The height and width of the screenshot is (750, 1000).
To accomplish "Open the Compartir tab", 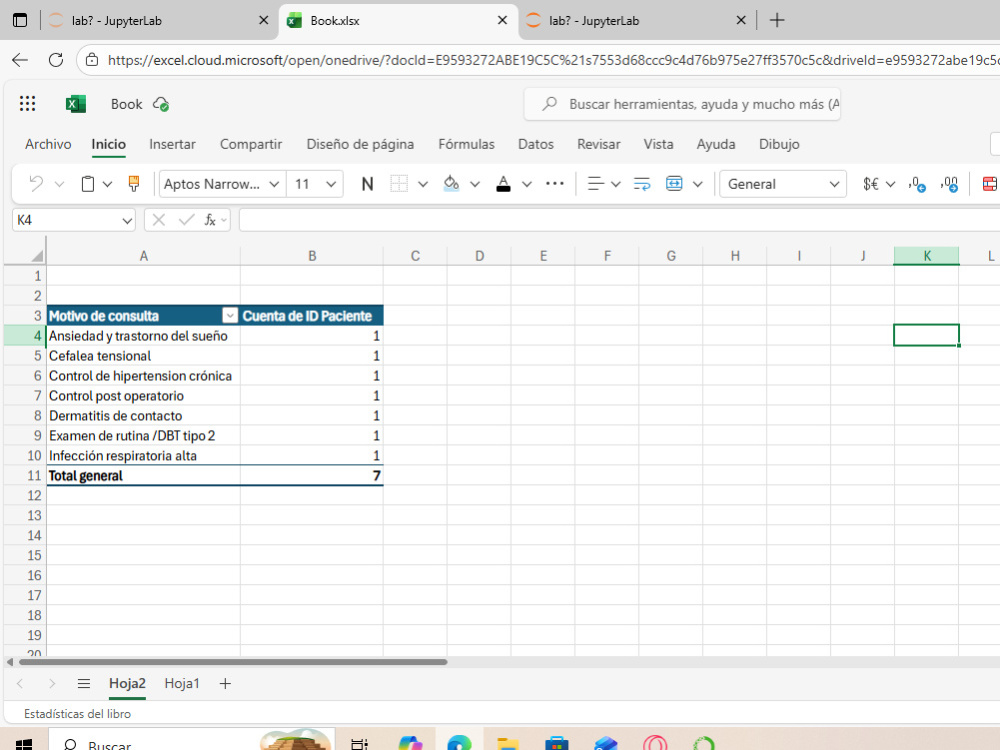I will pyautogui.click(x=251, y=144).
